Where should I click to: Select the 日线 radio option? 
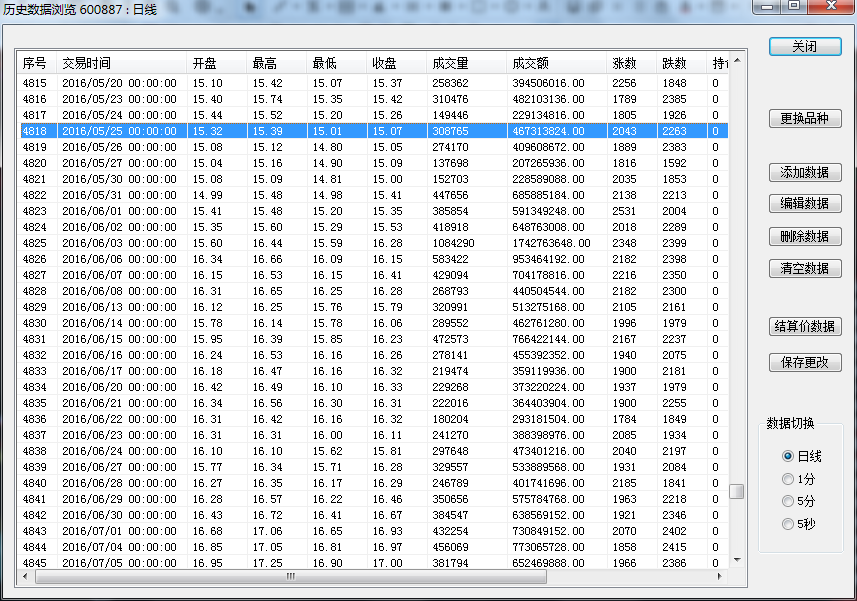[788, 456]
